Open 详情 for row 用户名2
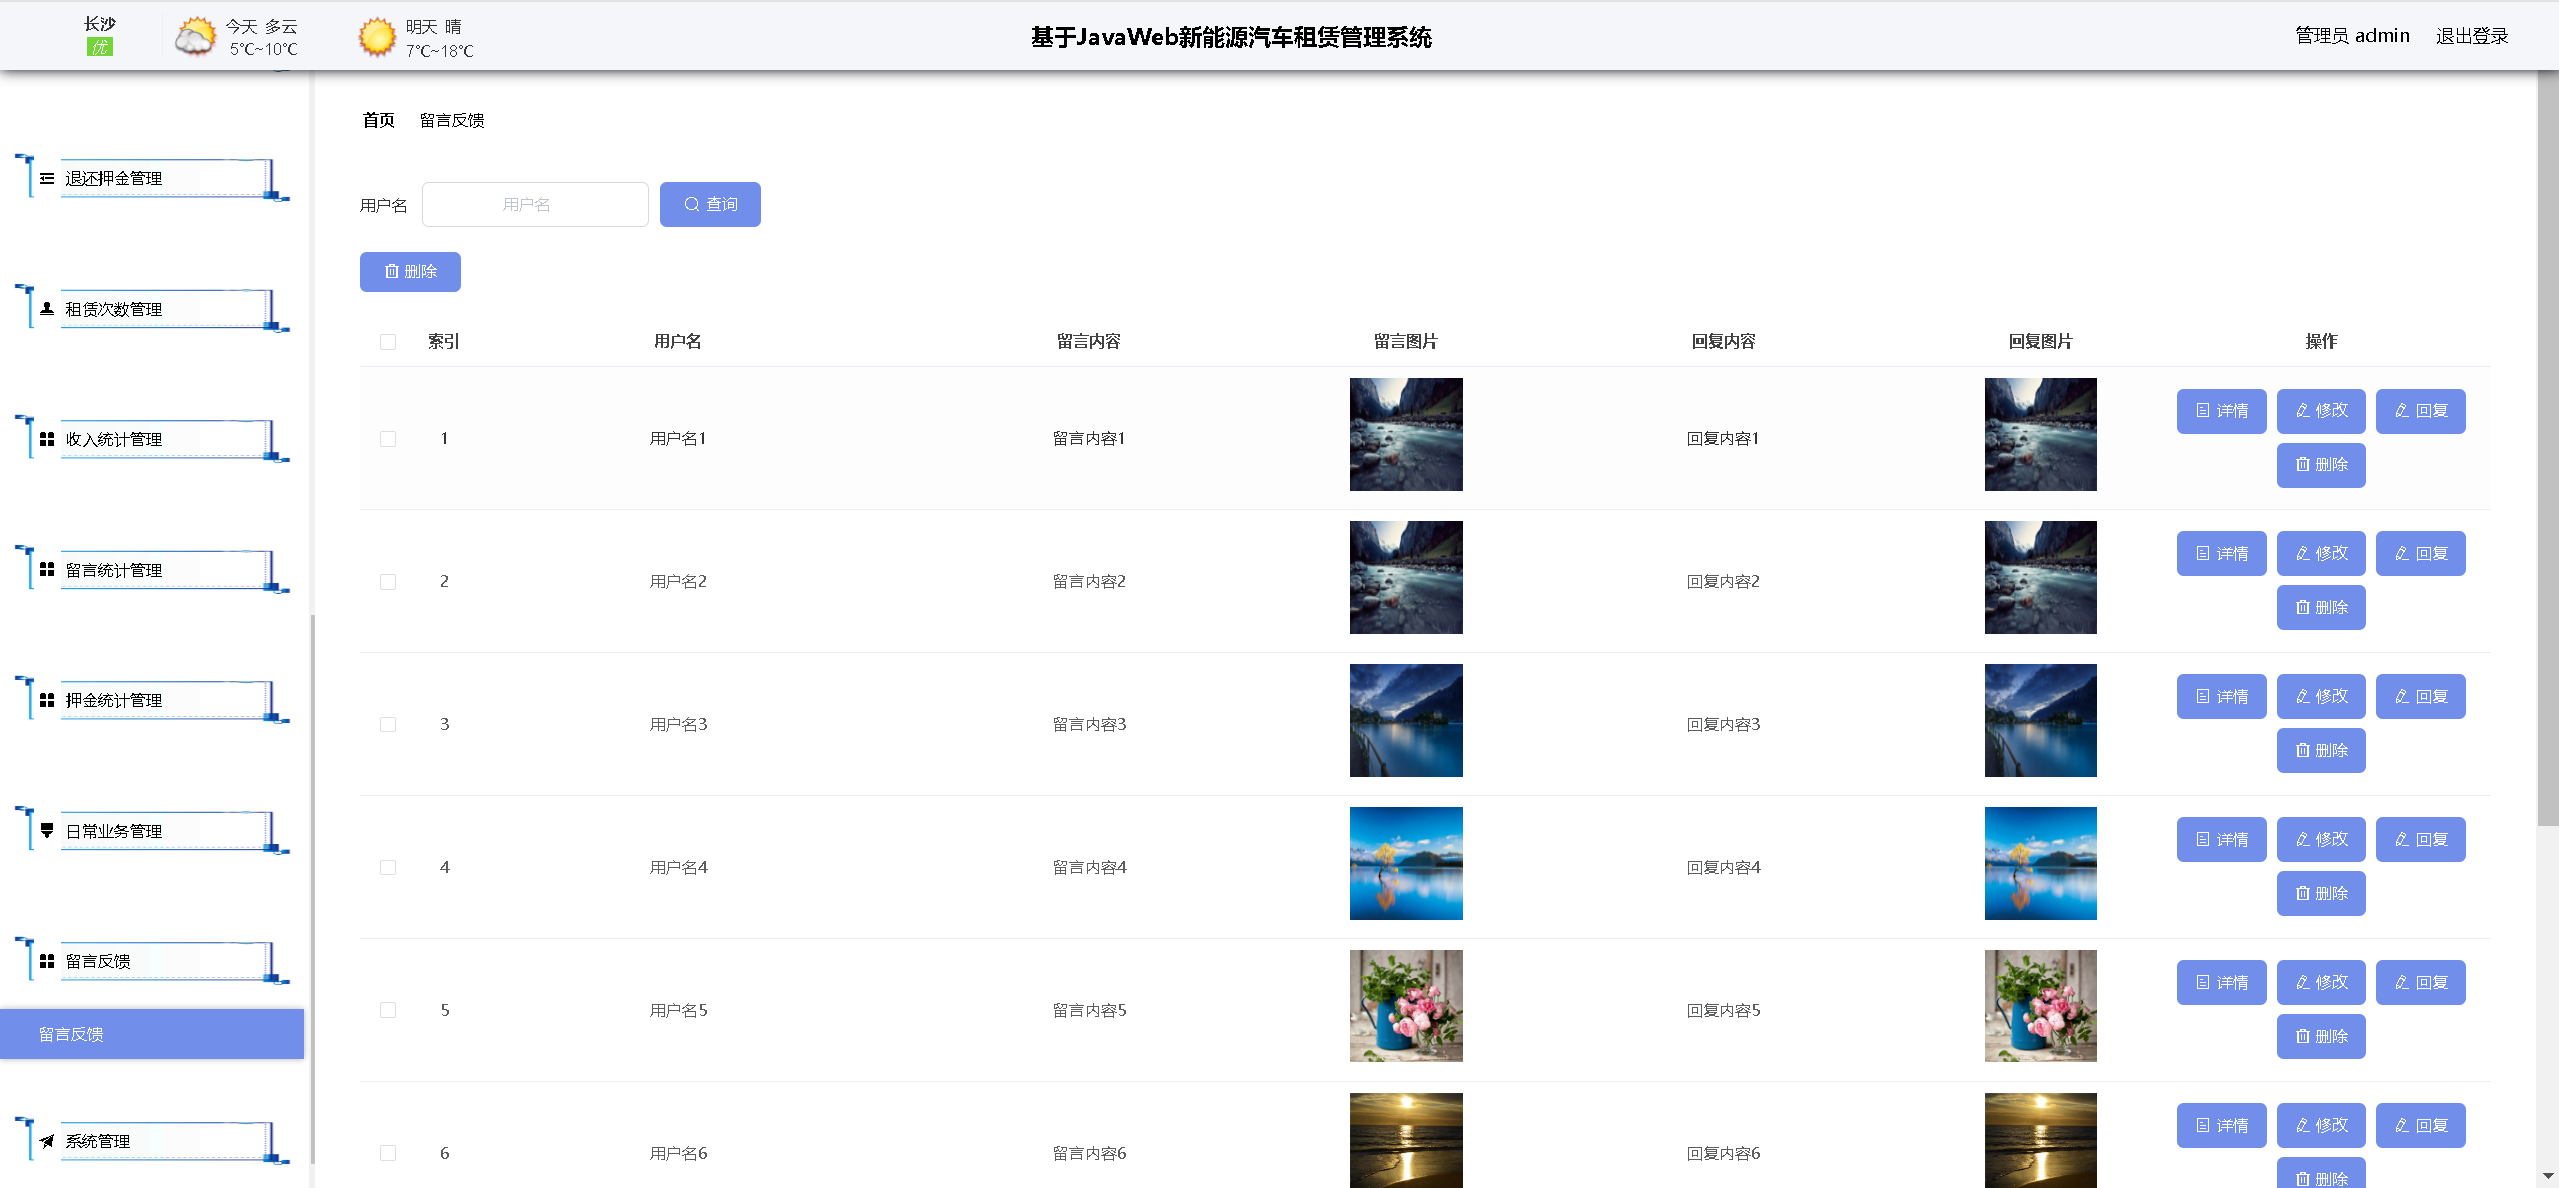Screen dimensions: 2559x1188 pyautogui.click(x=2221, y=554)
